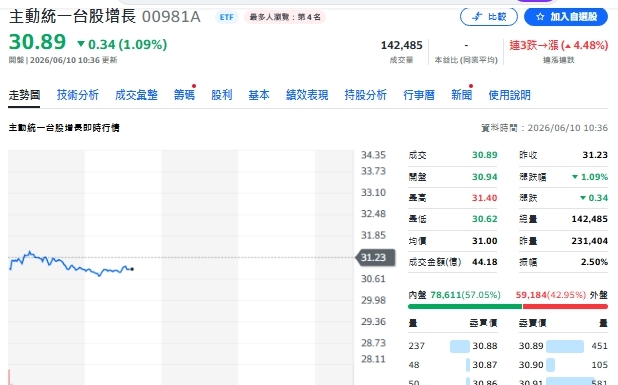
Task: Click the compare arrows icon
Action: click(477, 17)
